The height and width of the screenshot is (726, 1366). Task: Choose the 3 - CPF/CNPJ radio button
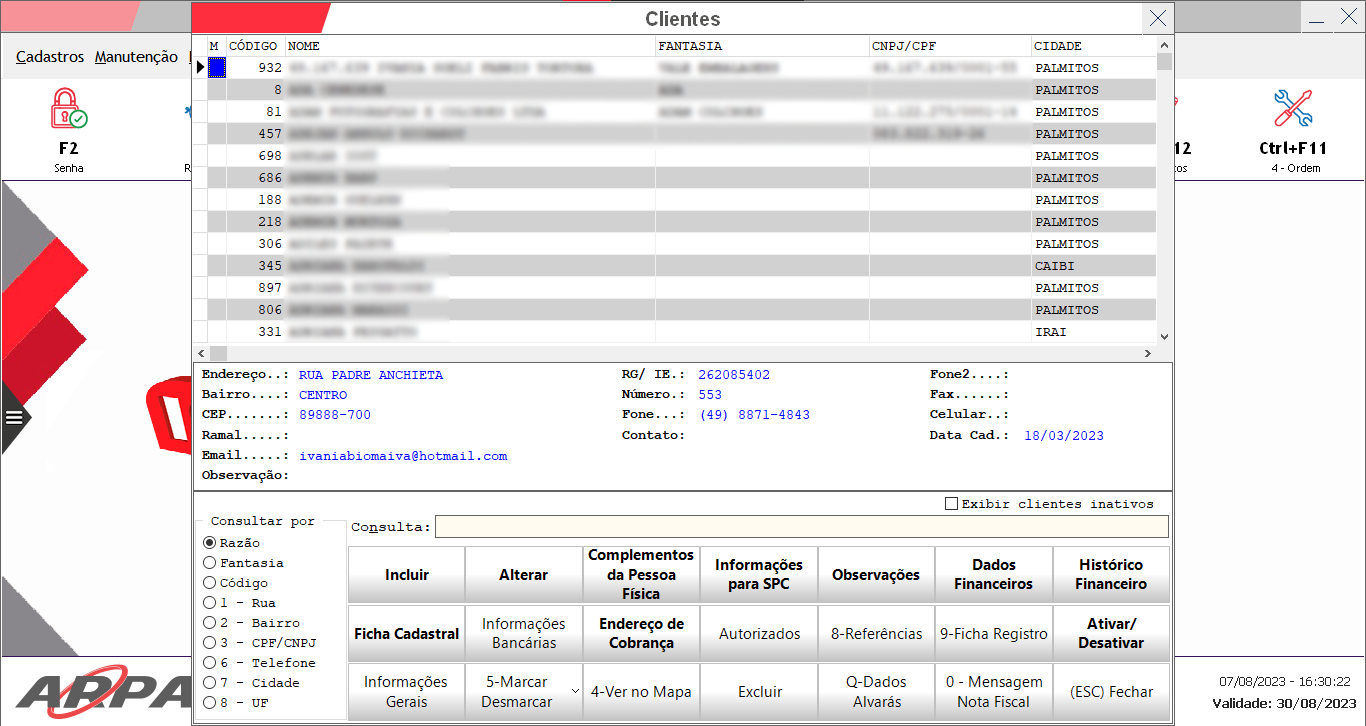210,643
